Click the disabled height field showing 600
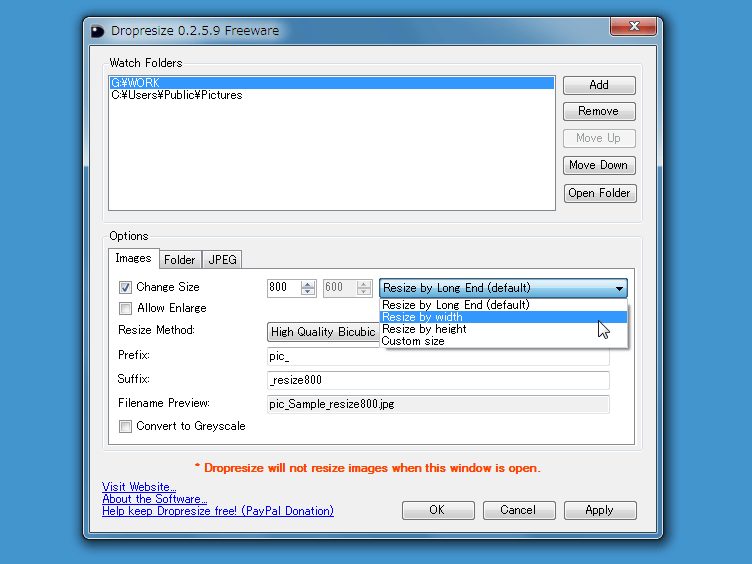Image resolution: width=752 pixels, height=564 pixels. tap(340, 288)
